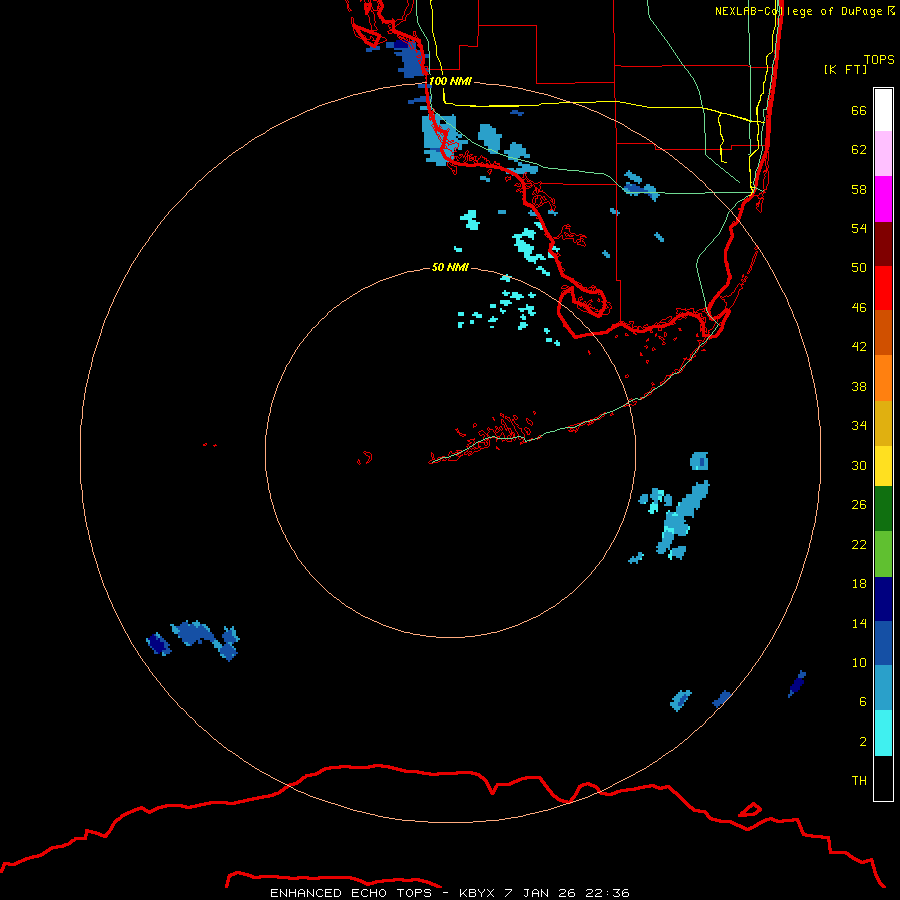This screenshot has height=900, width=900.
Task: Select the 50 NMI range ring label
Action: 450,267
